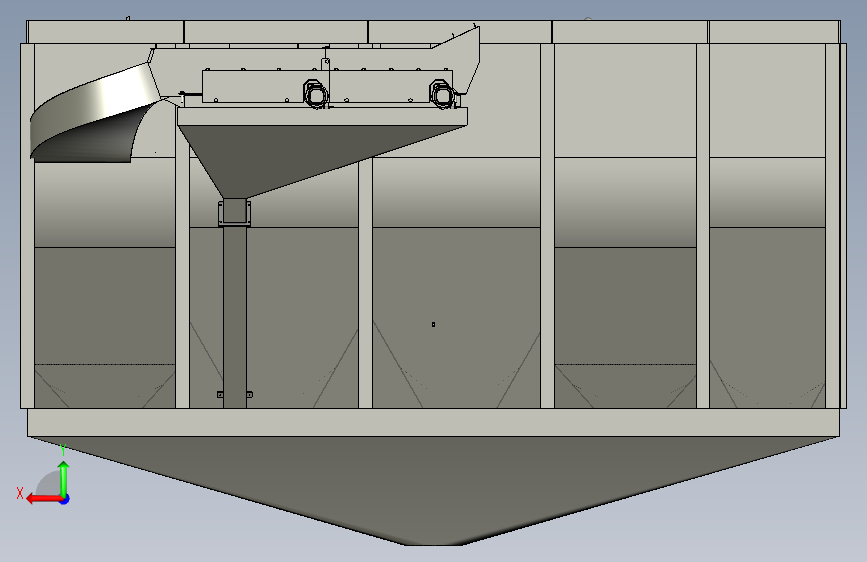Select the horizontal base beam above the bottom hopper
This screenshot has height=562, width=867.
pos(434,422)
